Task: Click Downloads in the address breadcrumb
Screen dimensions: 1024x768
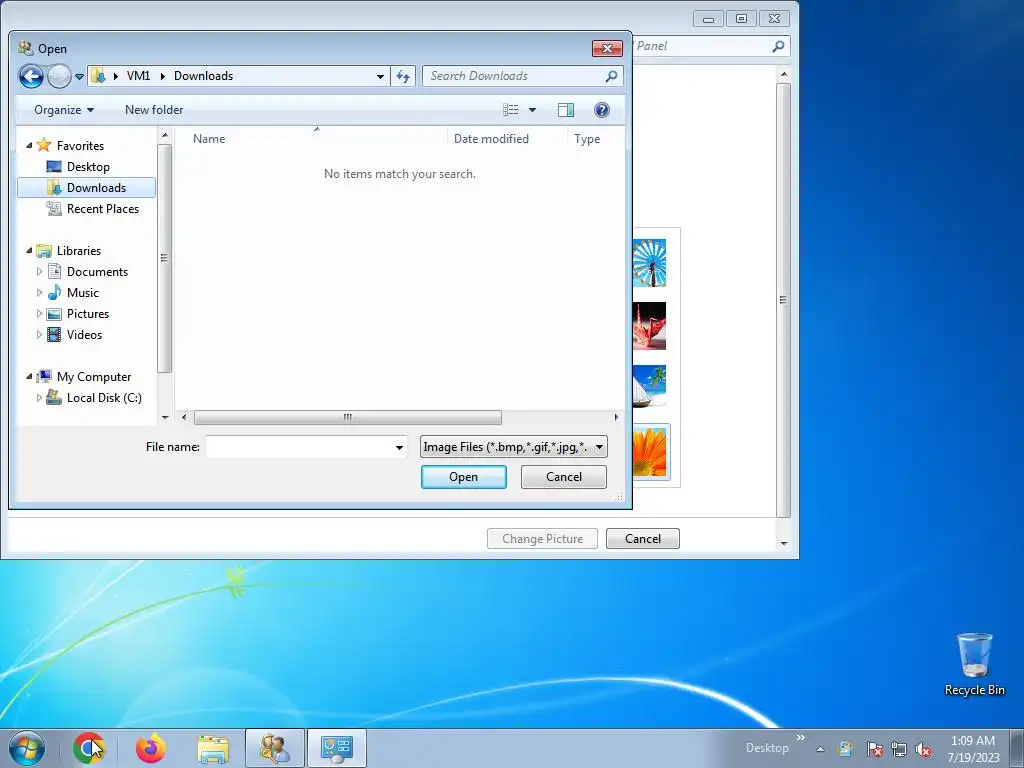Action: (x=203, y=76)
